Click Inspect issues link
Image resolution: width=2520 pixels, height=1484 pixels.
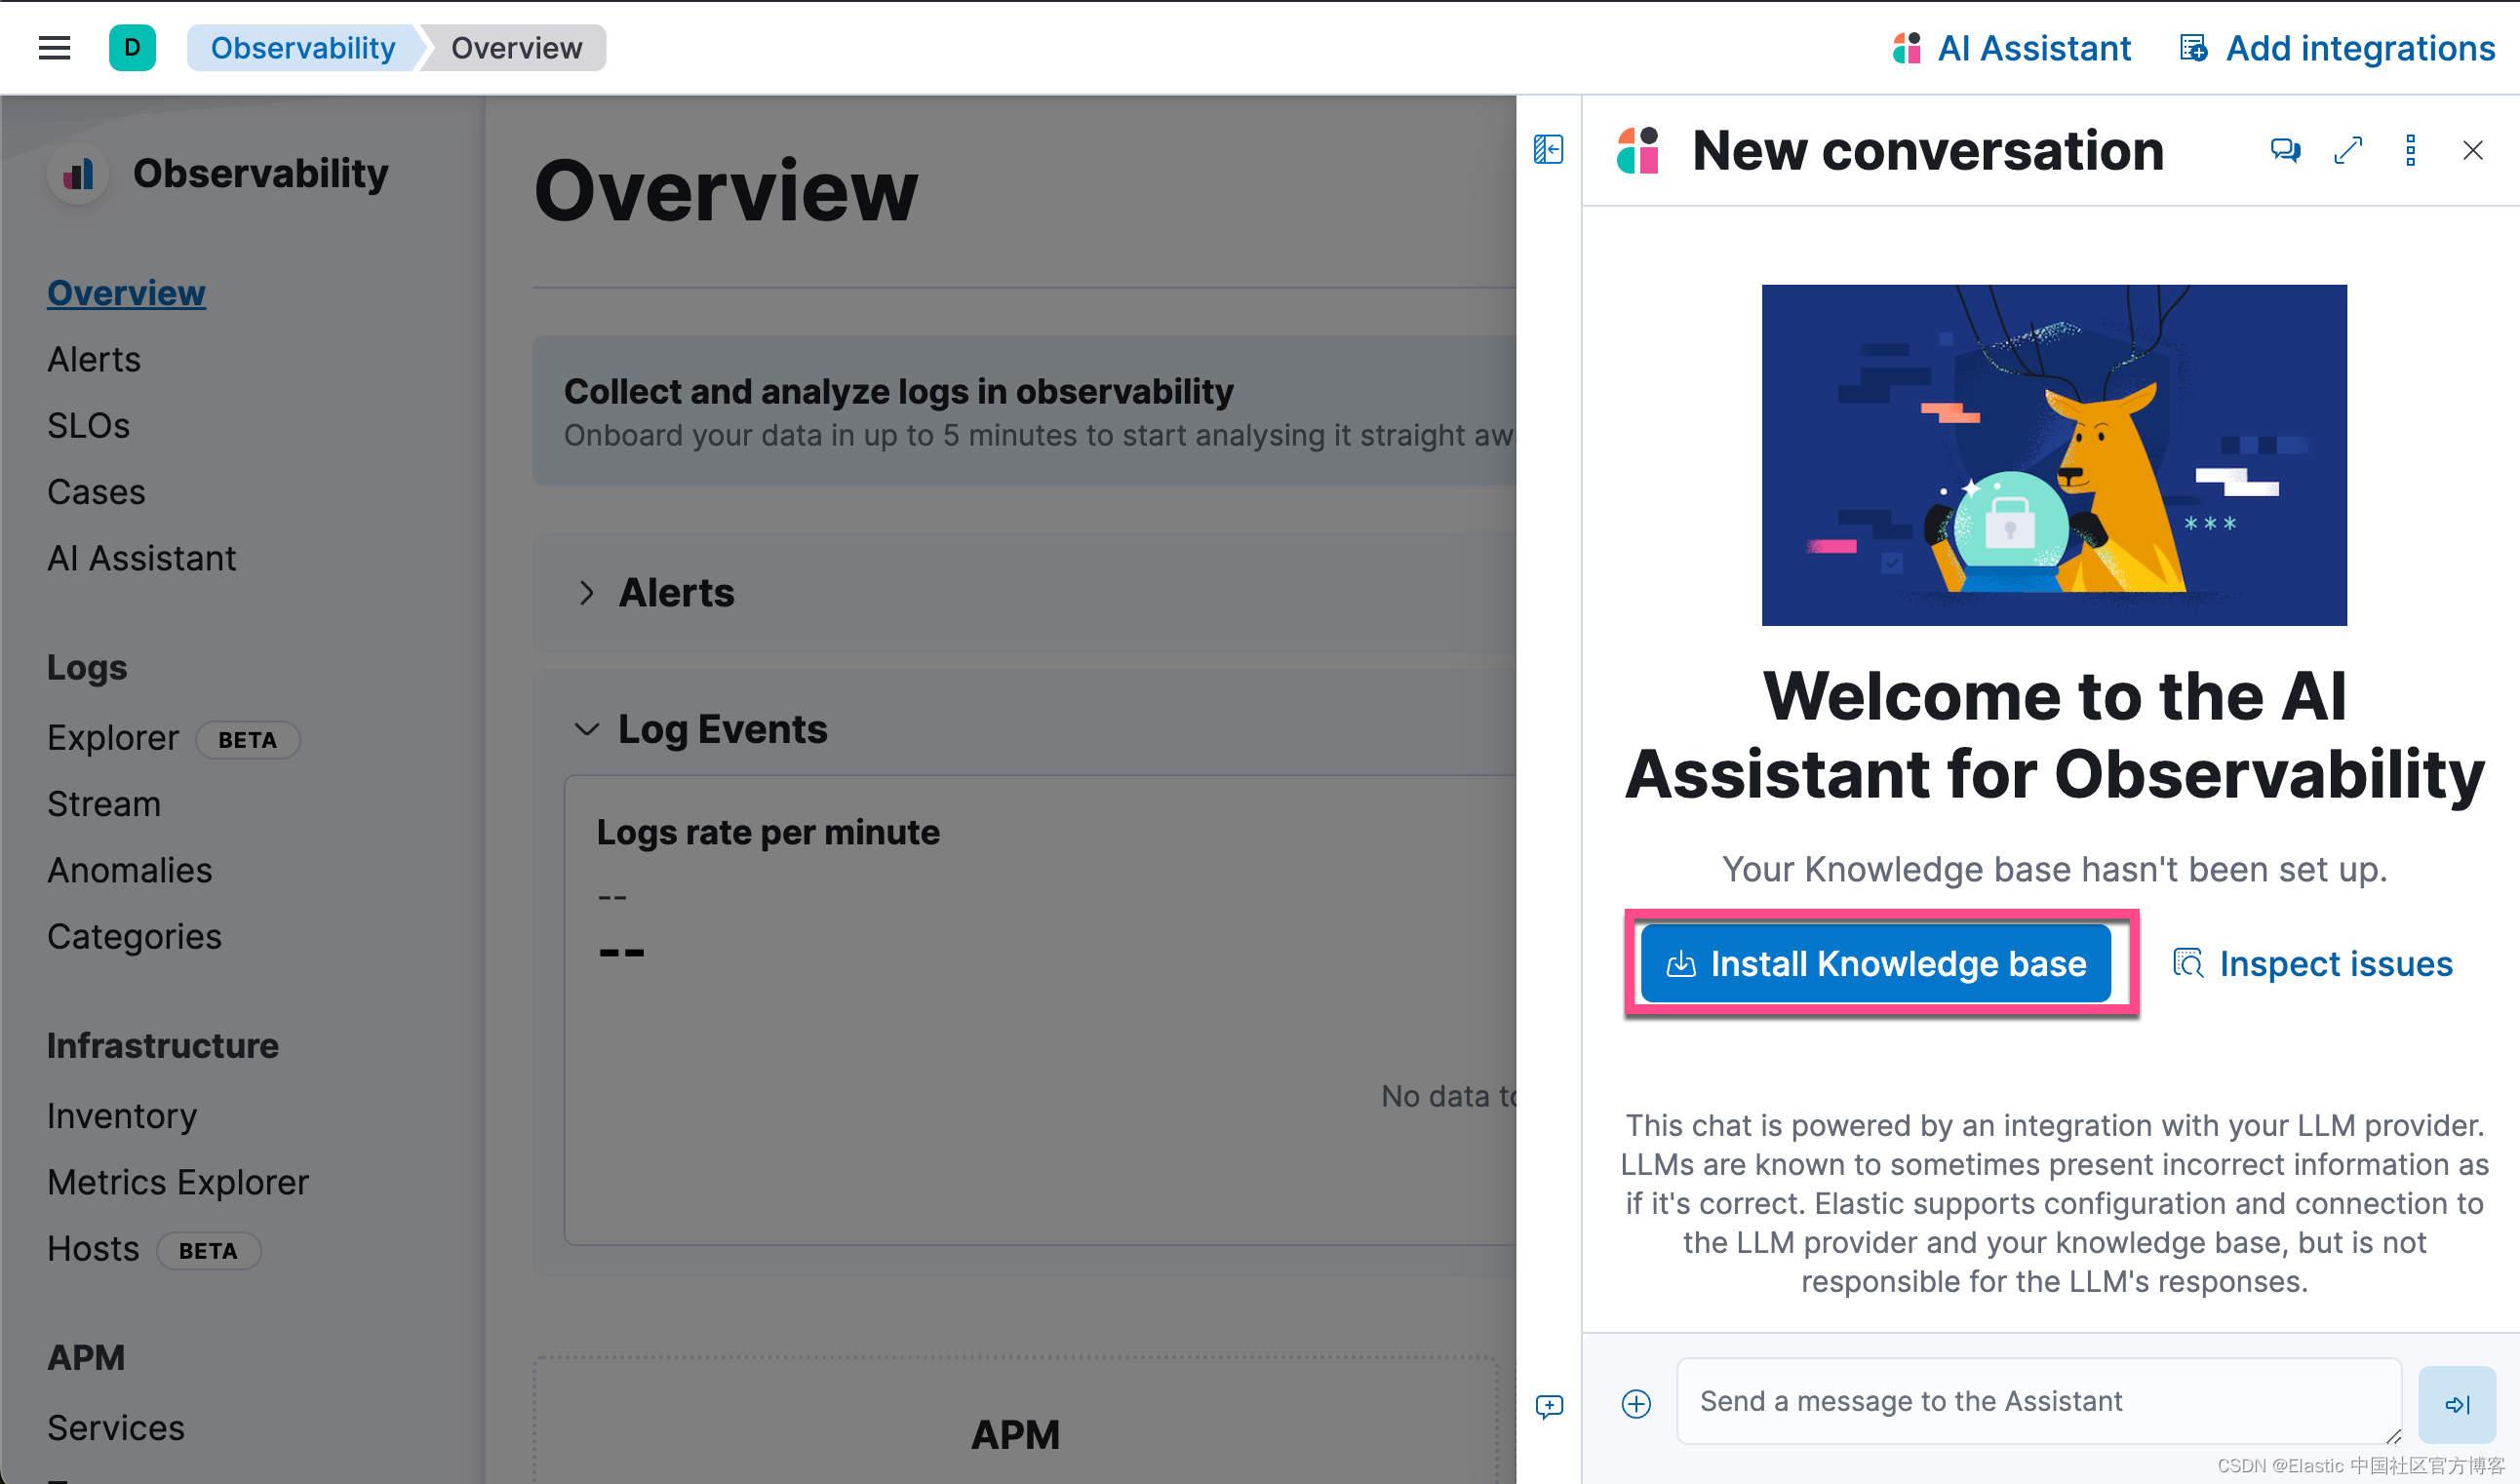point(2313,963)
